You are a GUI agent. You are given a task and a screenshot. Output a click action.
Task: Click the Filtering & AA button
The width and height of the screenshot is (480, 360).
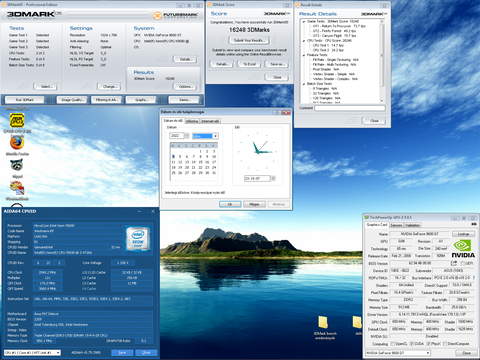tap(106, 100)
